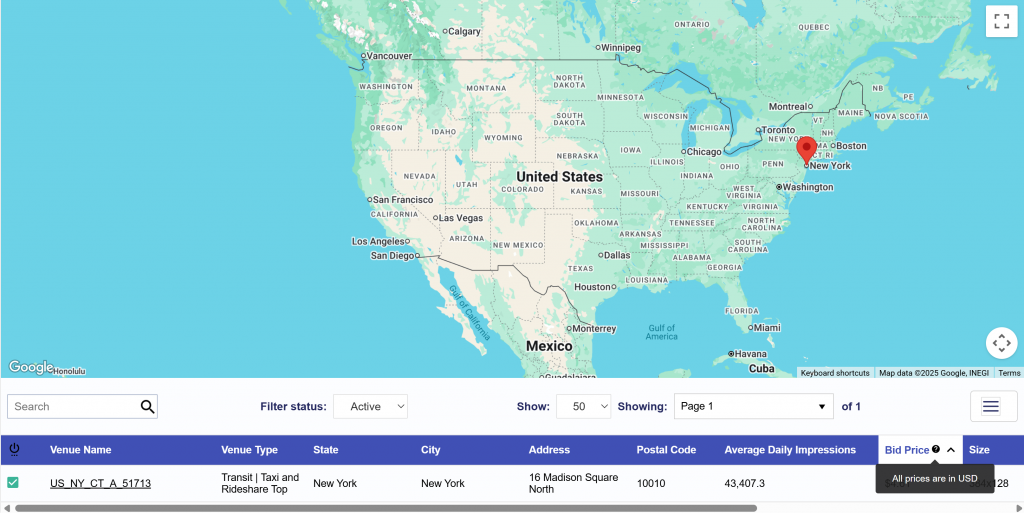Click the Montreal label on map

pyautogui.click(x=788, y=106)
